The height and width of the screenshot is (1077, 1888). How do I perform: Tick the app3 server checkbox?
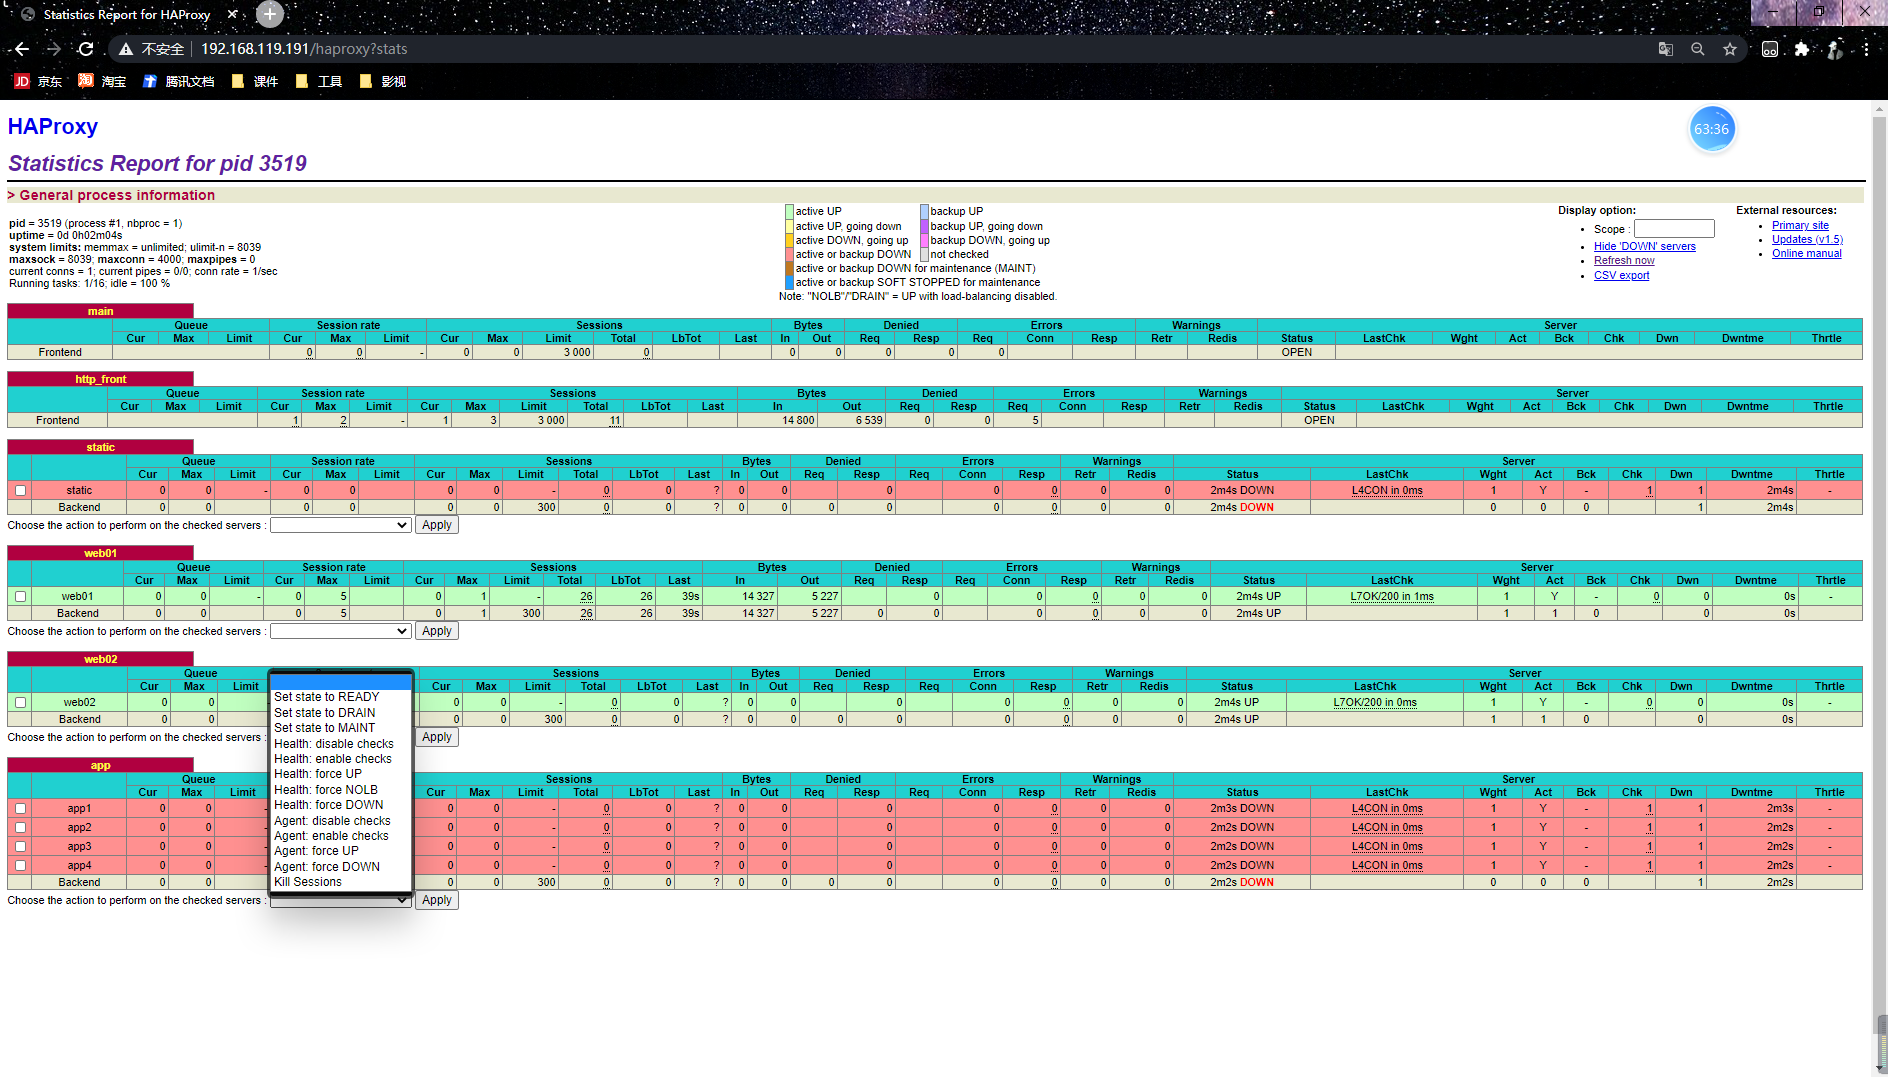[20, 847]
